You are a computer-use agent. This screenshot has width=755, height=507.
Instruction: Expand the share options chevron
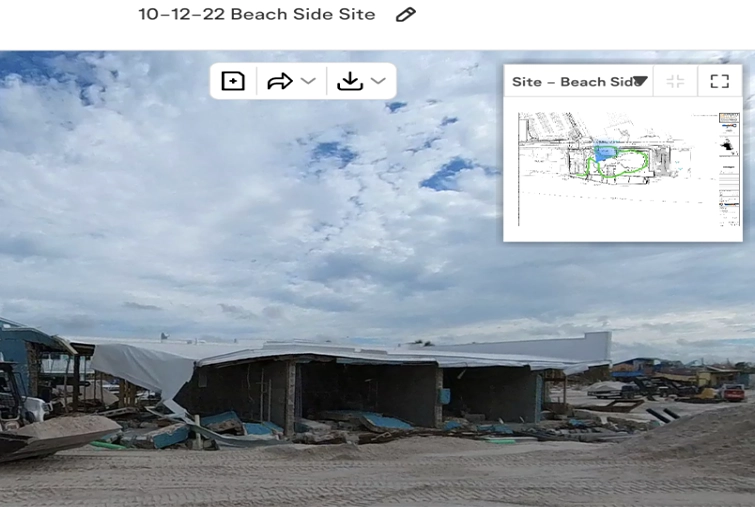click(308, 81)
